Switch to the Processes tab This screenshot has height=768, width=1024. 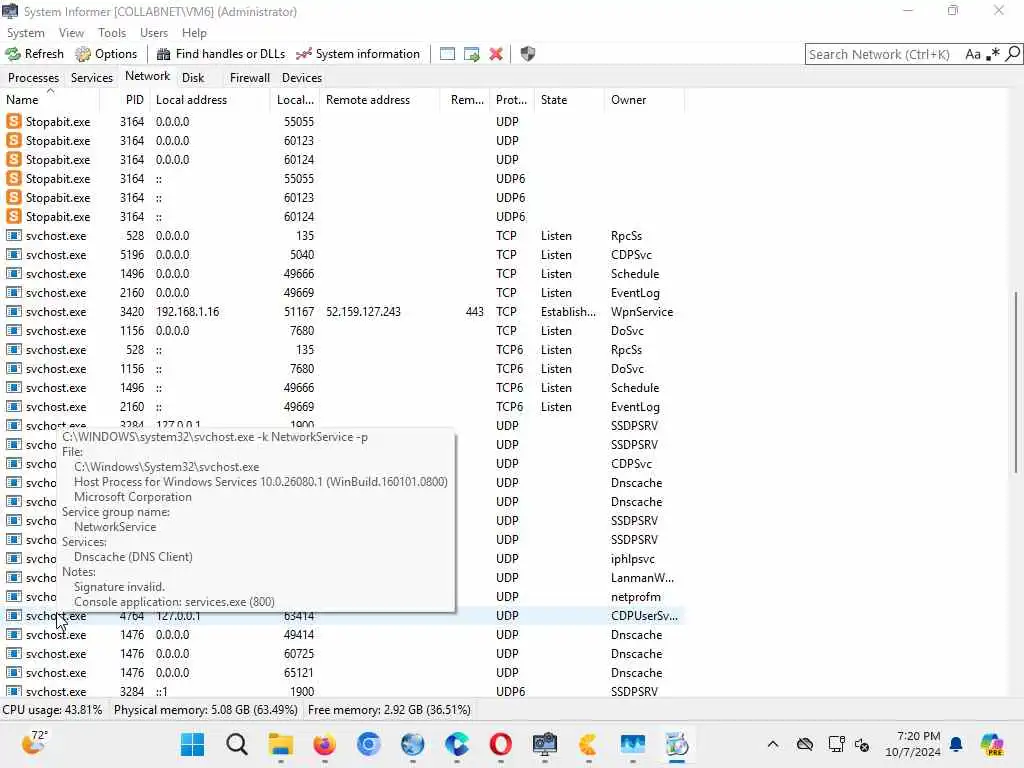pyautogui.click(x=33, y=78)
